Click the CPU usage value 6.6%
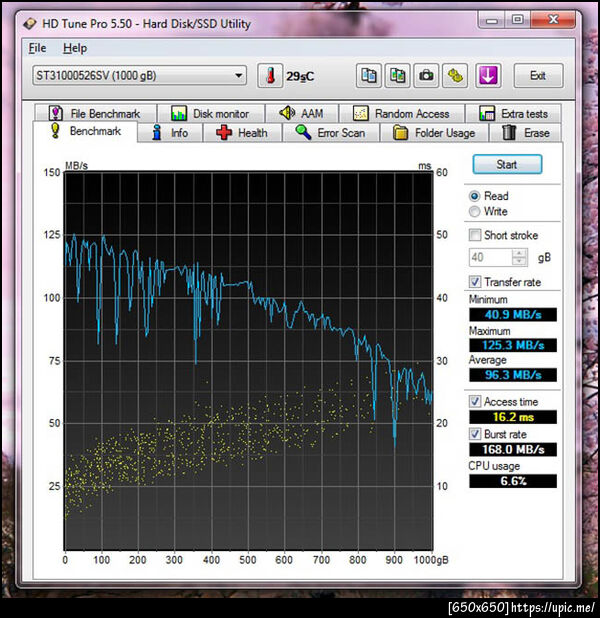 tap(513, 481)
